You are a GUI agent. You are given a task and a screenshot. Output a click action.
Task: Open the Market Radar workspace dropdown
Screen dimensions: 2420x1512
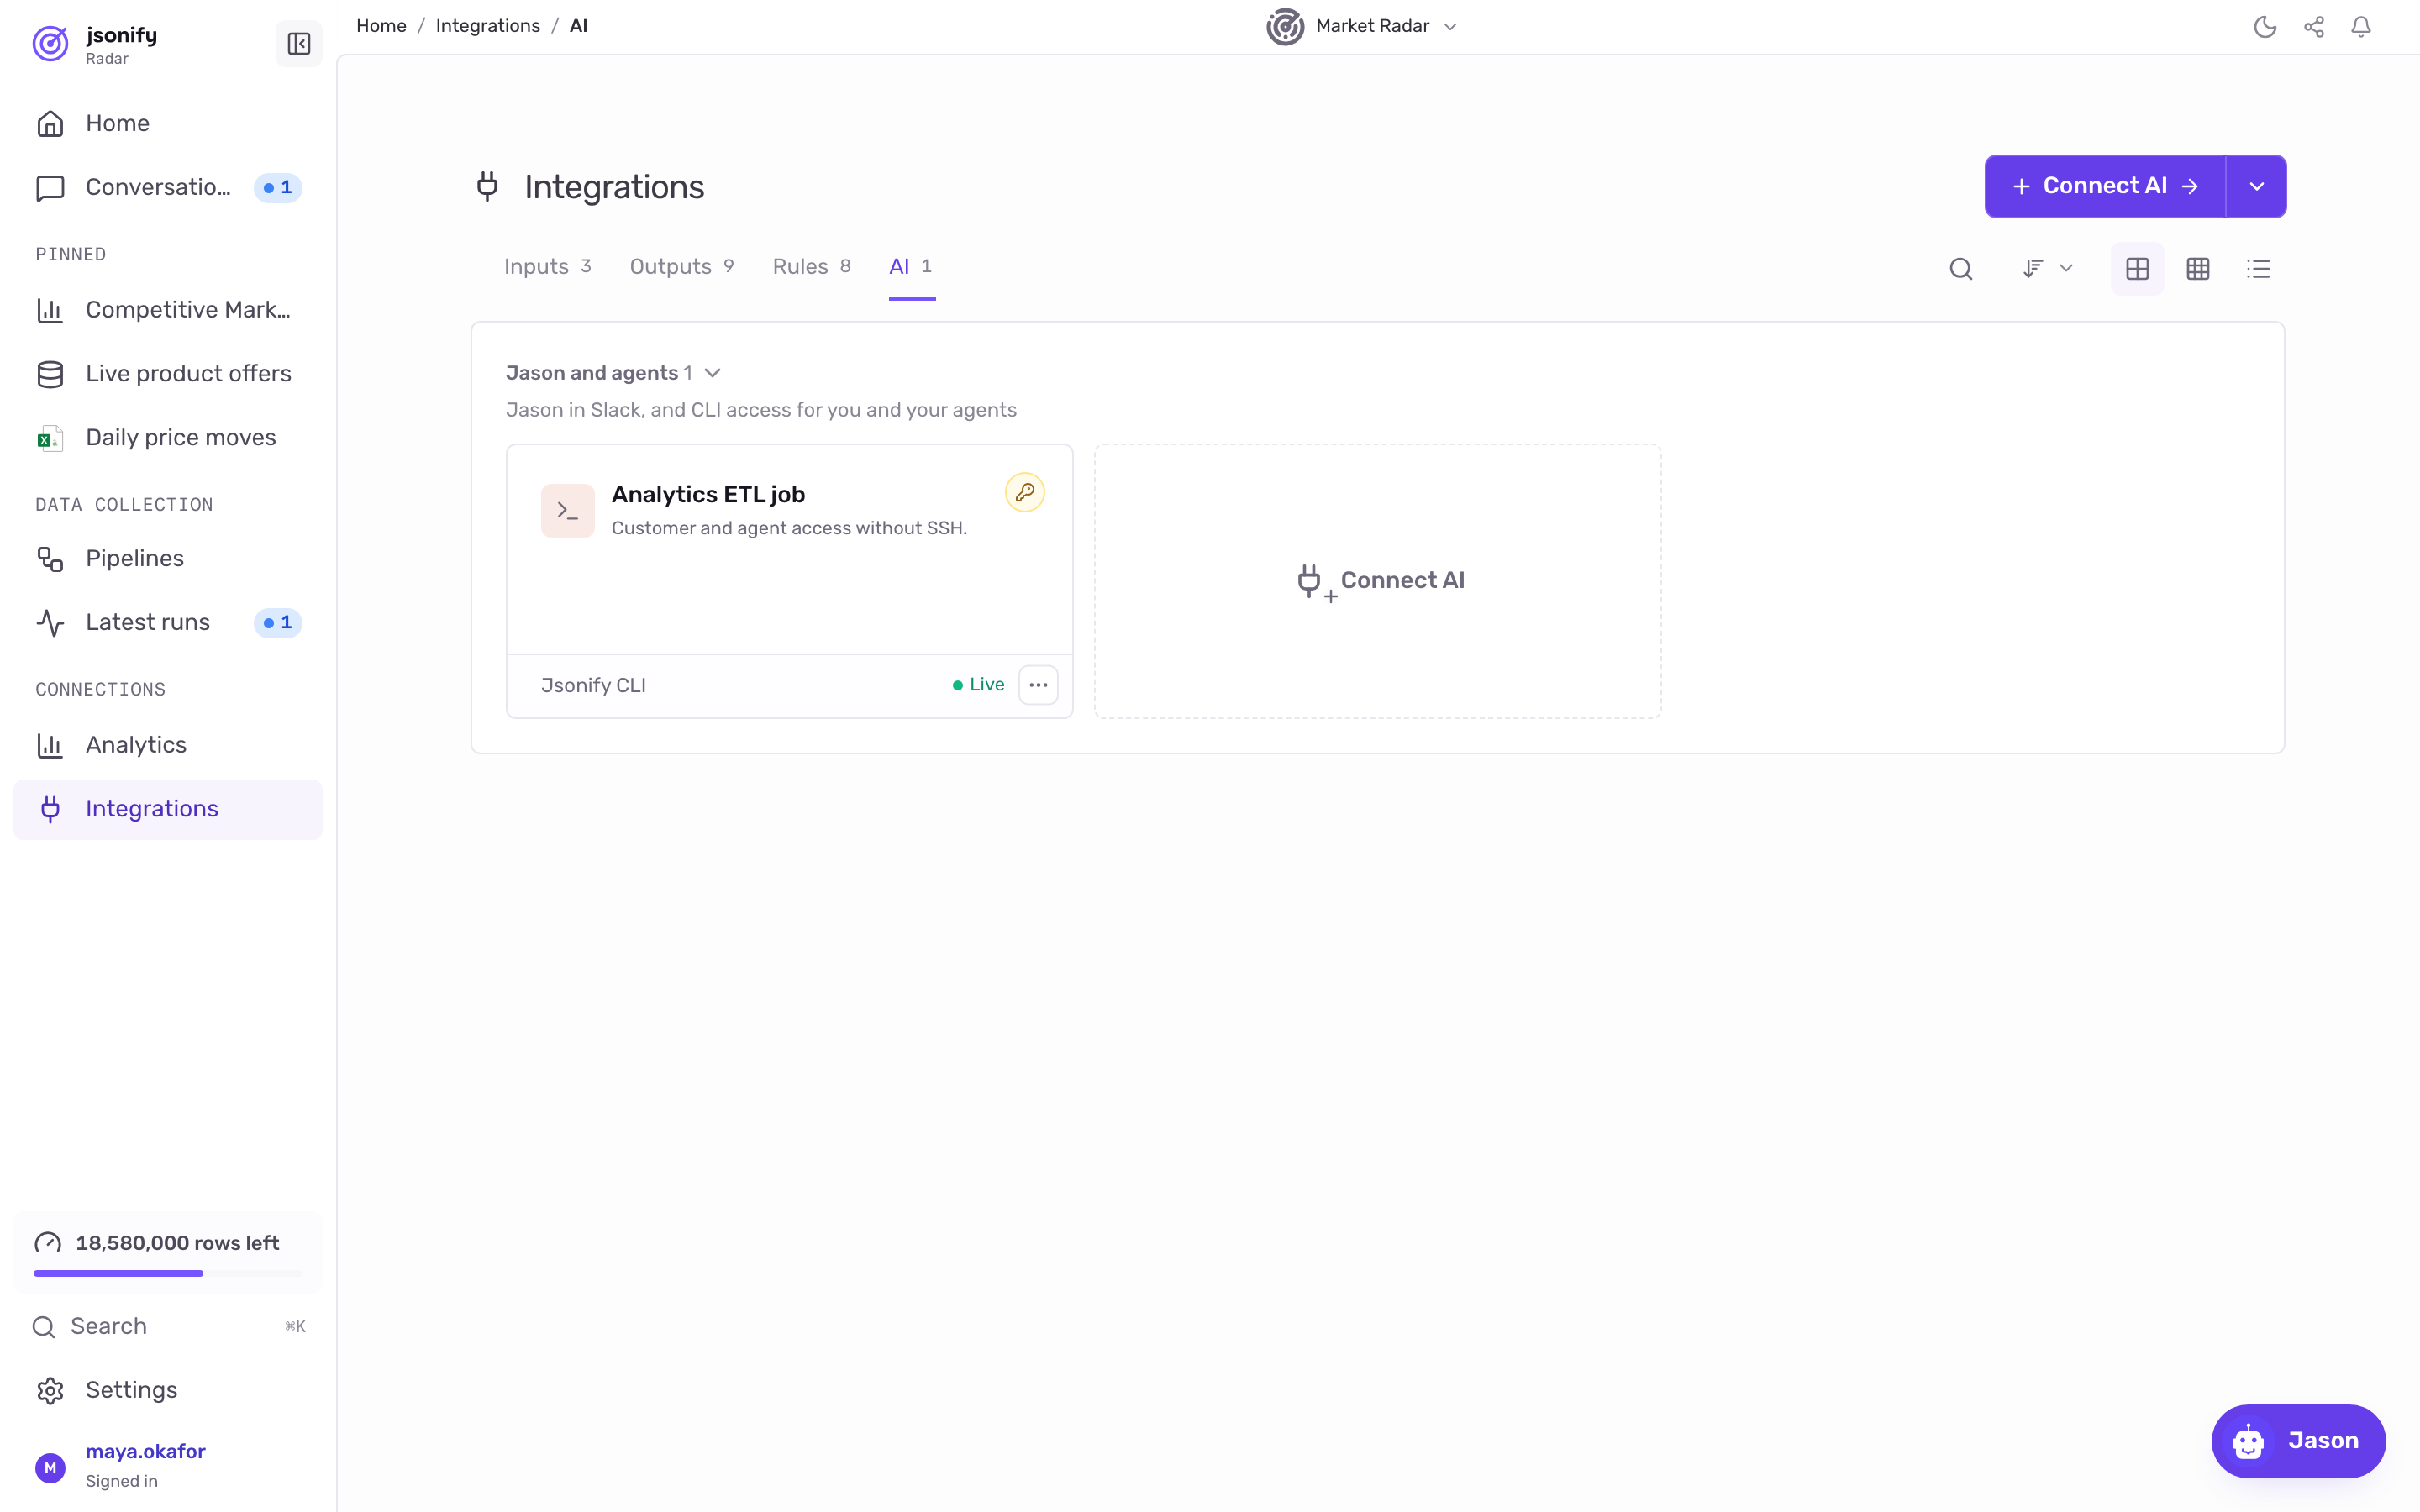(x=1361, y=27)
